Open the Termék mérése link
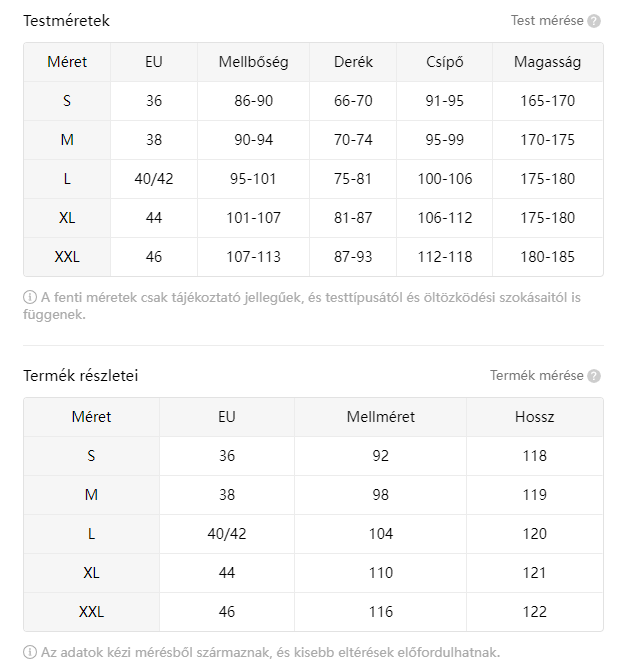This screenshot has height=667, width=621. 536,376
